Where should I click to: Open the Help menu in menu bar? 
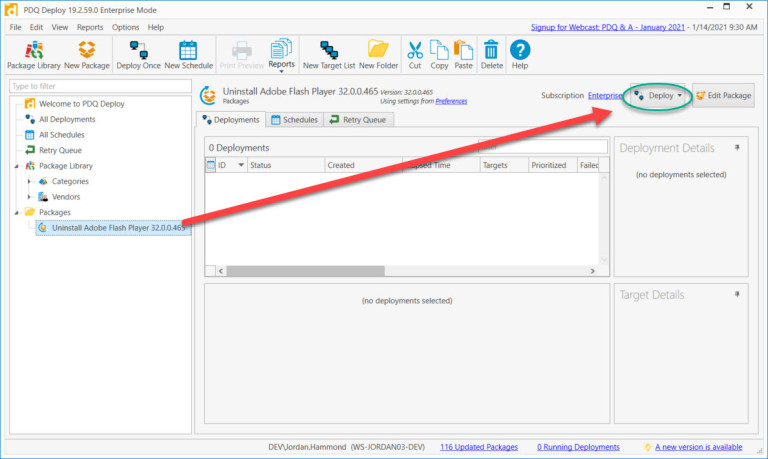(156, 27)
